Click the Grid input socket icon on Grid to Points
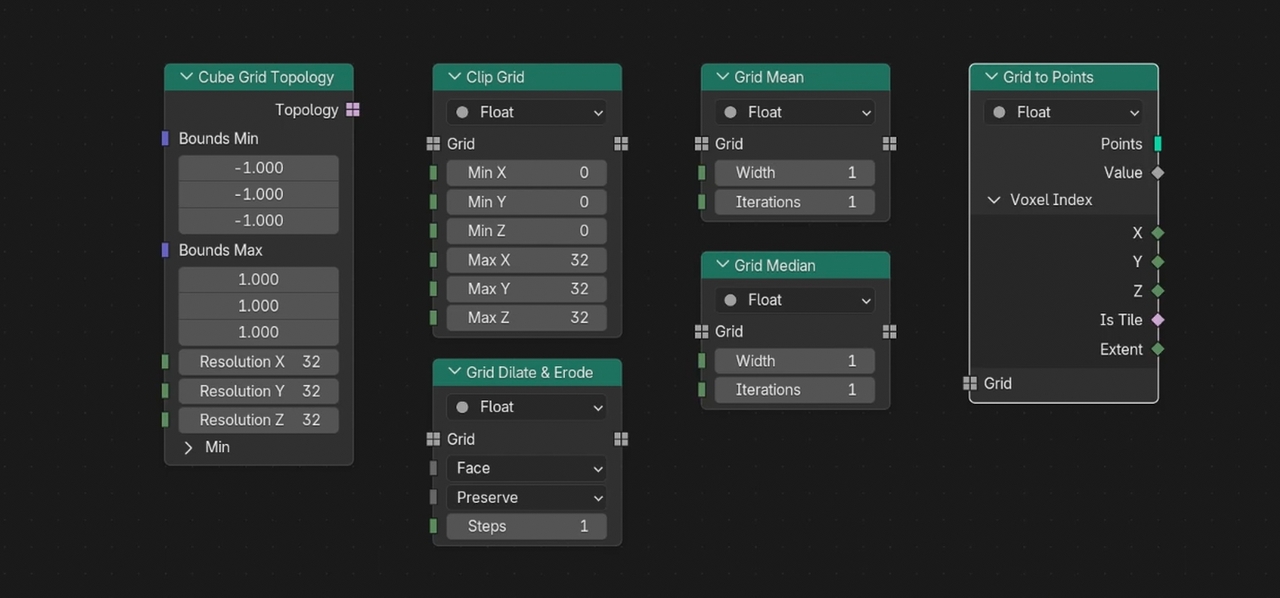 click(x=970, y=383)
